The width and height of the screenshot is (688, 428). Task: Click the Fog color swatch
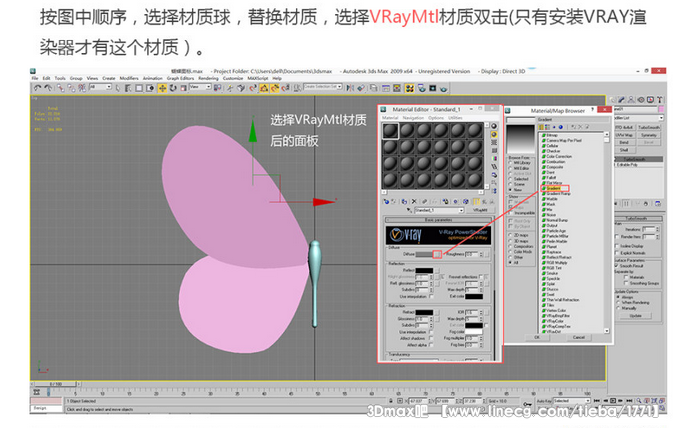pyautogui.click(x=473, y=332)
